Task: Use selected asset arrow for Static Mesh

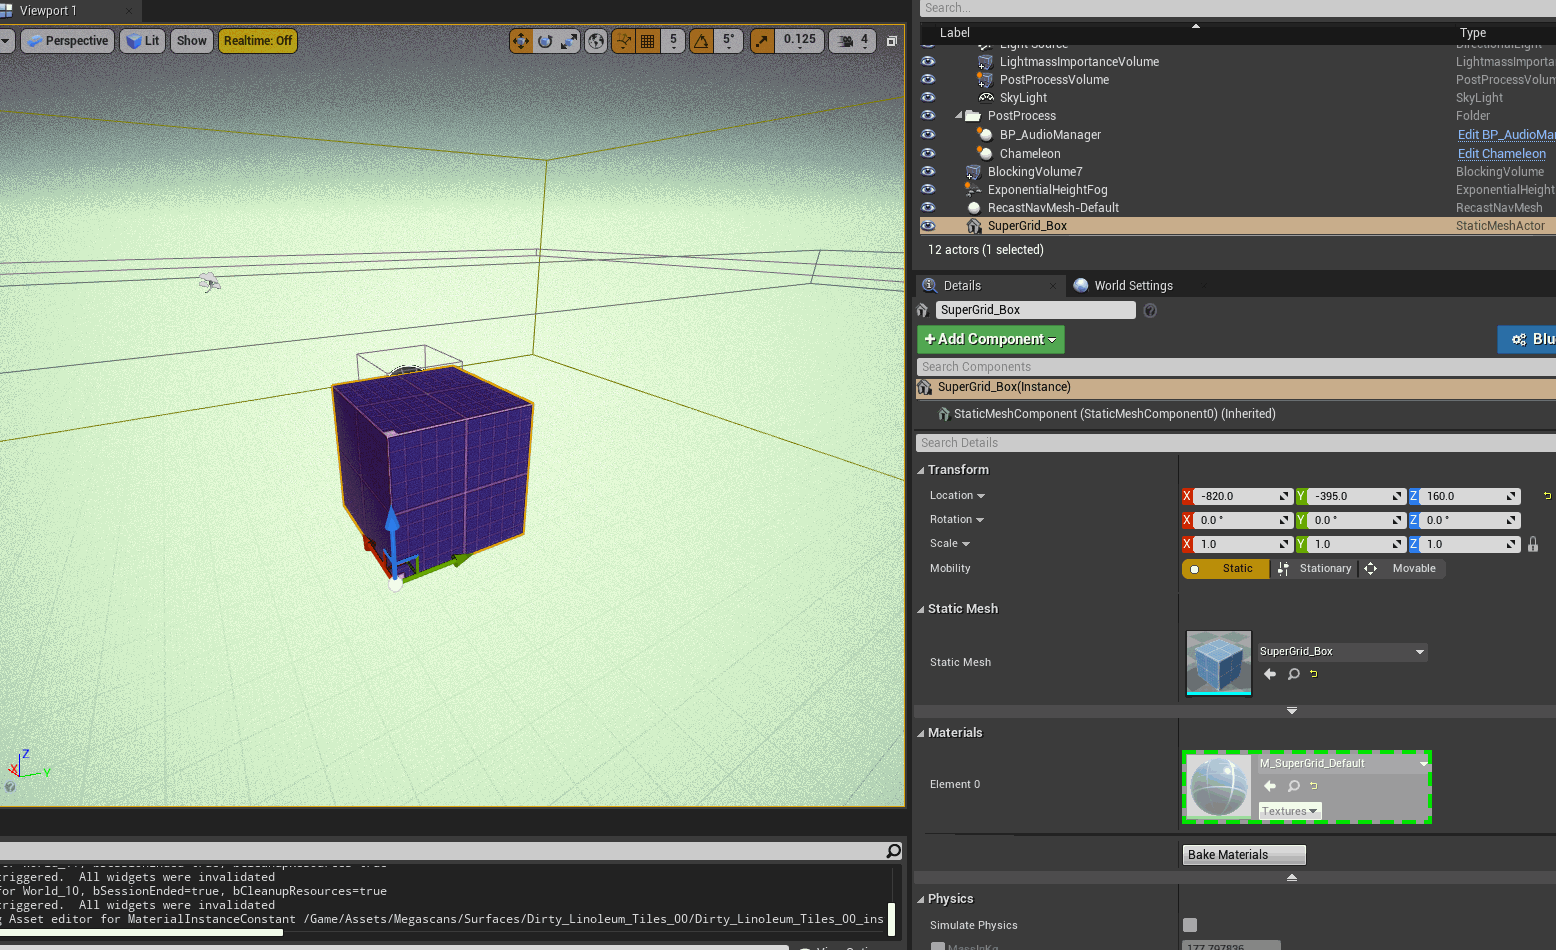Action: pyautogui.click(x=1270, y=674)
